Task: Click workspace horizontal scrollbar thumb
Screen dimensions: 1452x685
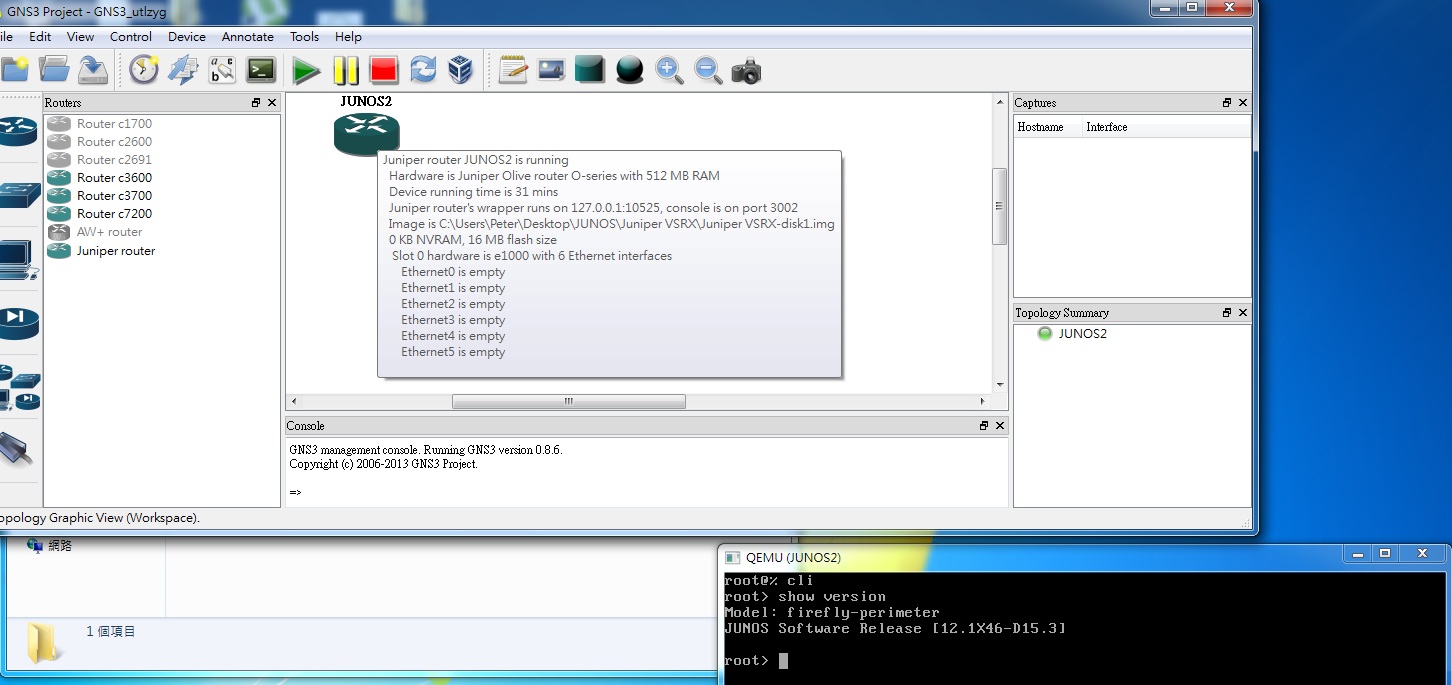Action: point(569,401)
